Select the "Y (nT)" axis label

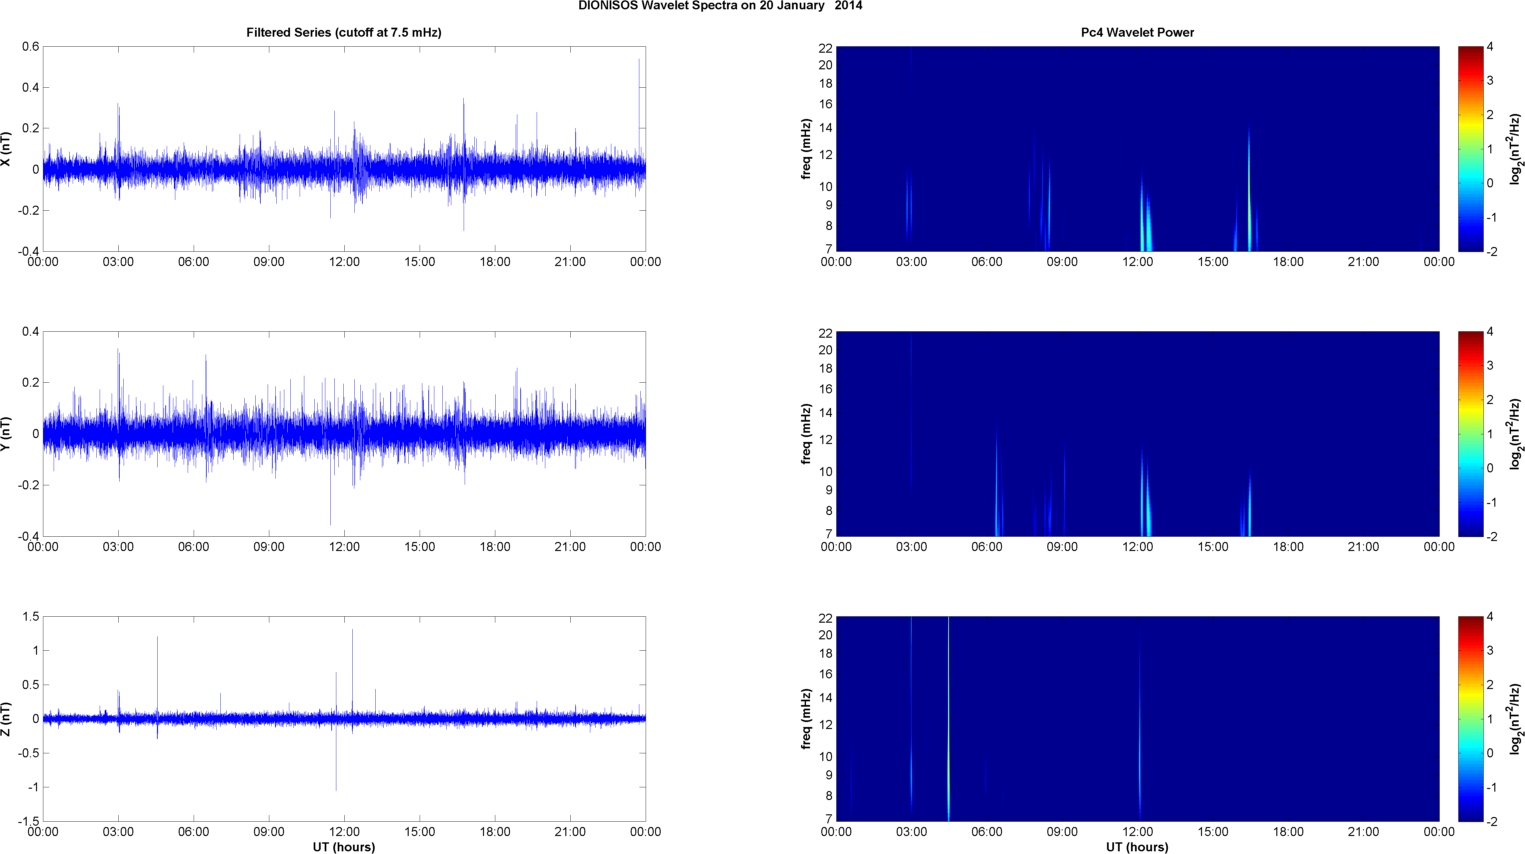pos(7,434)
